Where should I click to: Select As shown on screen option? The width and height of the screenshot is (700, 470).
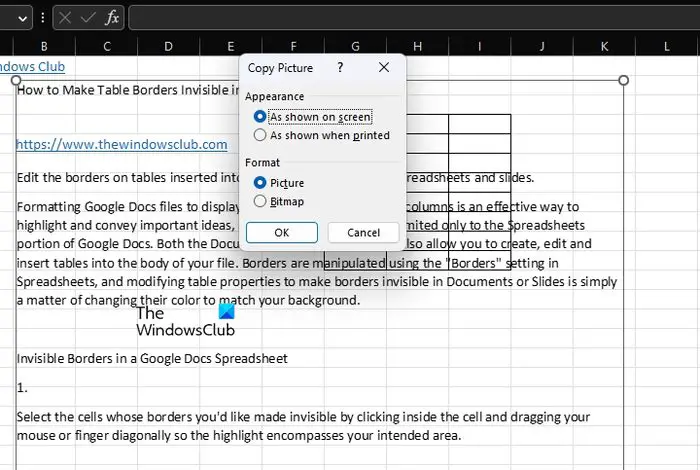tap(312, 117)
